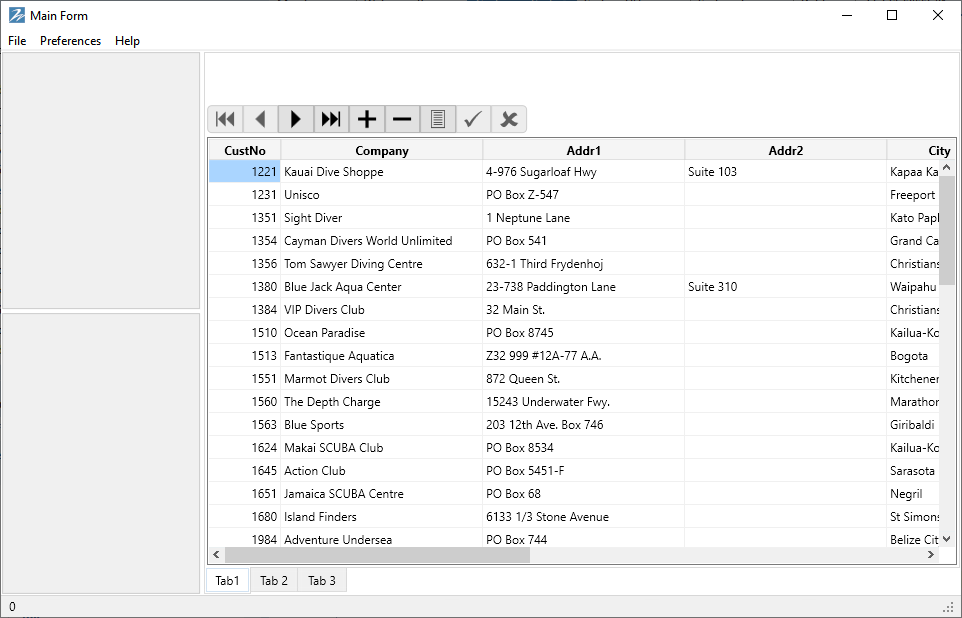Go to the first record in the navigator
This screenshot has height=618, width=962.
(226, 119)
